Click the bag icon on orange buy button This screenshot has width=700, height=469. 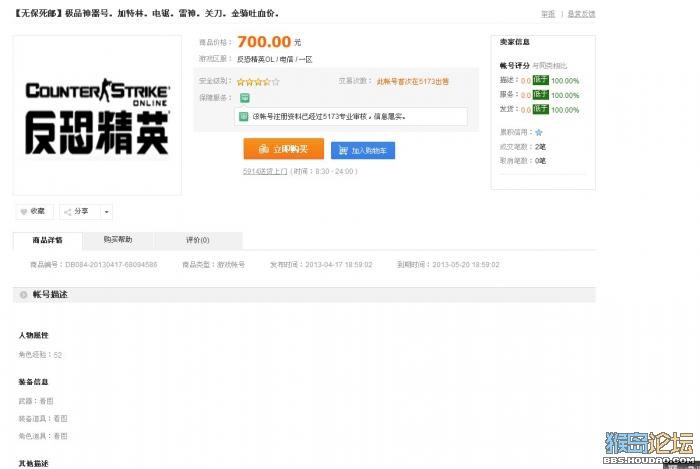coord(263,149)
